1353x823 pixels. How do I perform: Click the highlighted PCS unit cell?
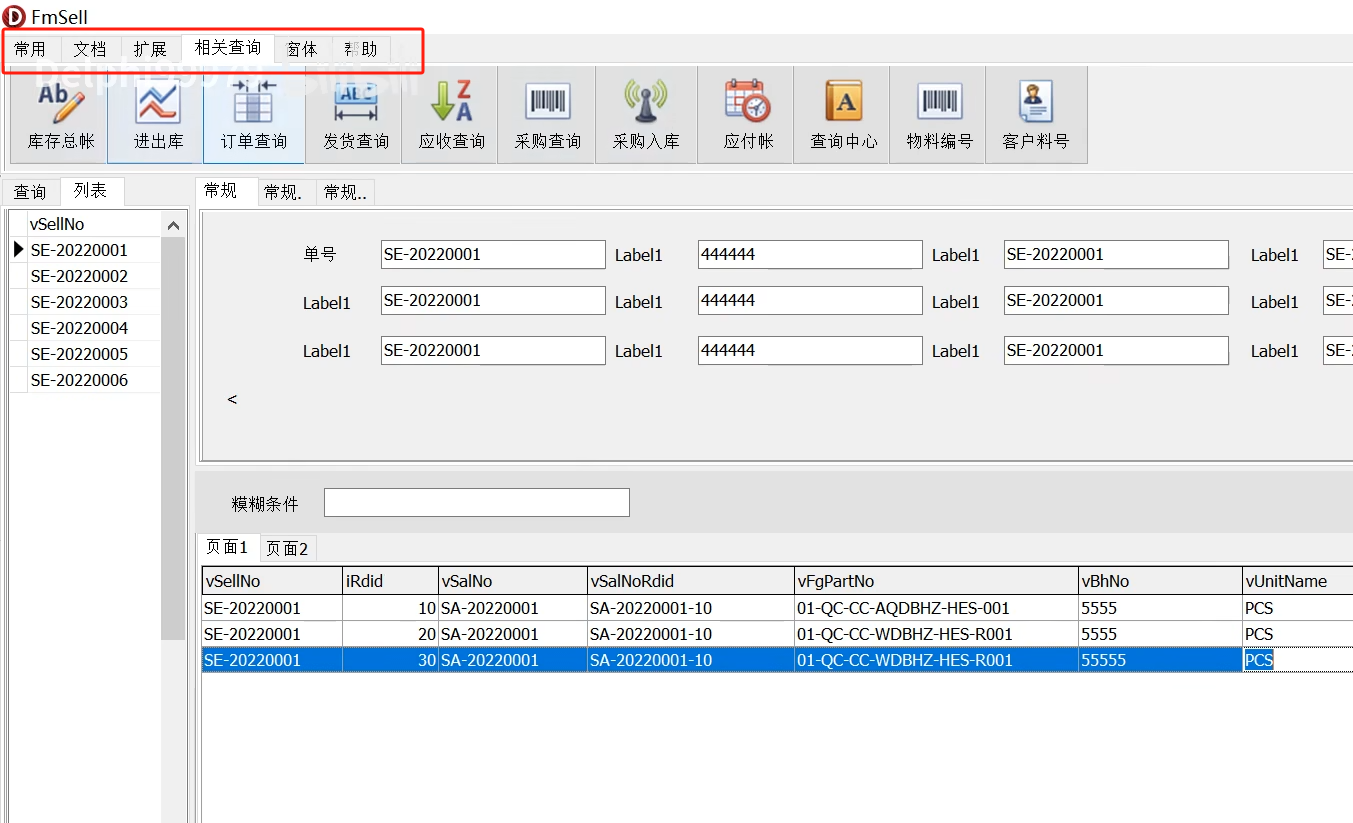click(1298, 660)
